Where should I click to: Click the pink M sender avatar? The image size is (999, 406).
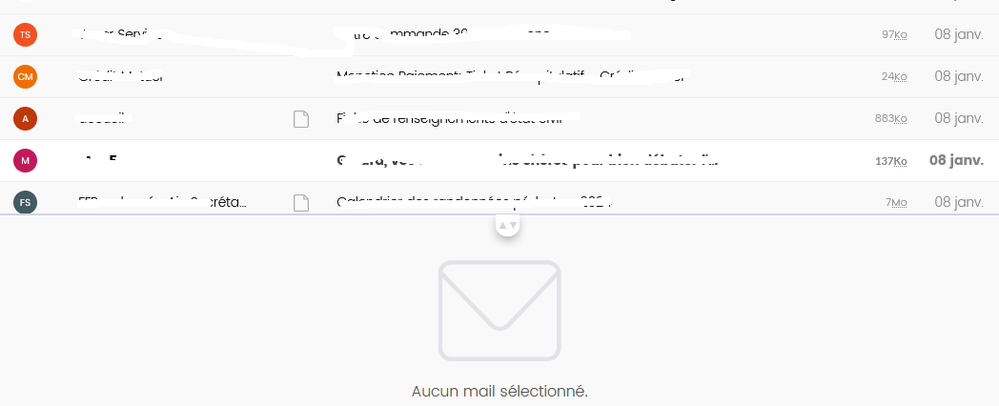tap(25, 160)
